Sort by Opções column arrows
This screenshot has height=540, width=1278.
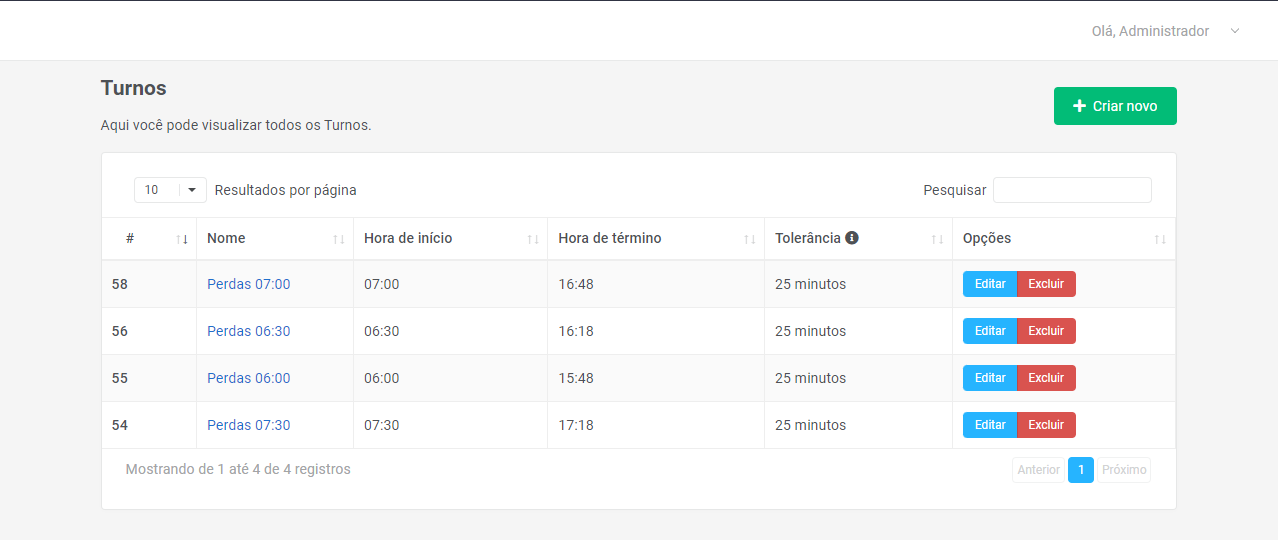point(1160,239)
